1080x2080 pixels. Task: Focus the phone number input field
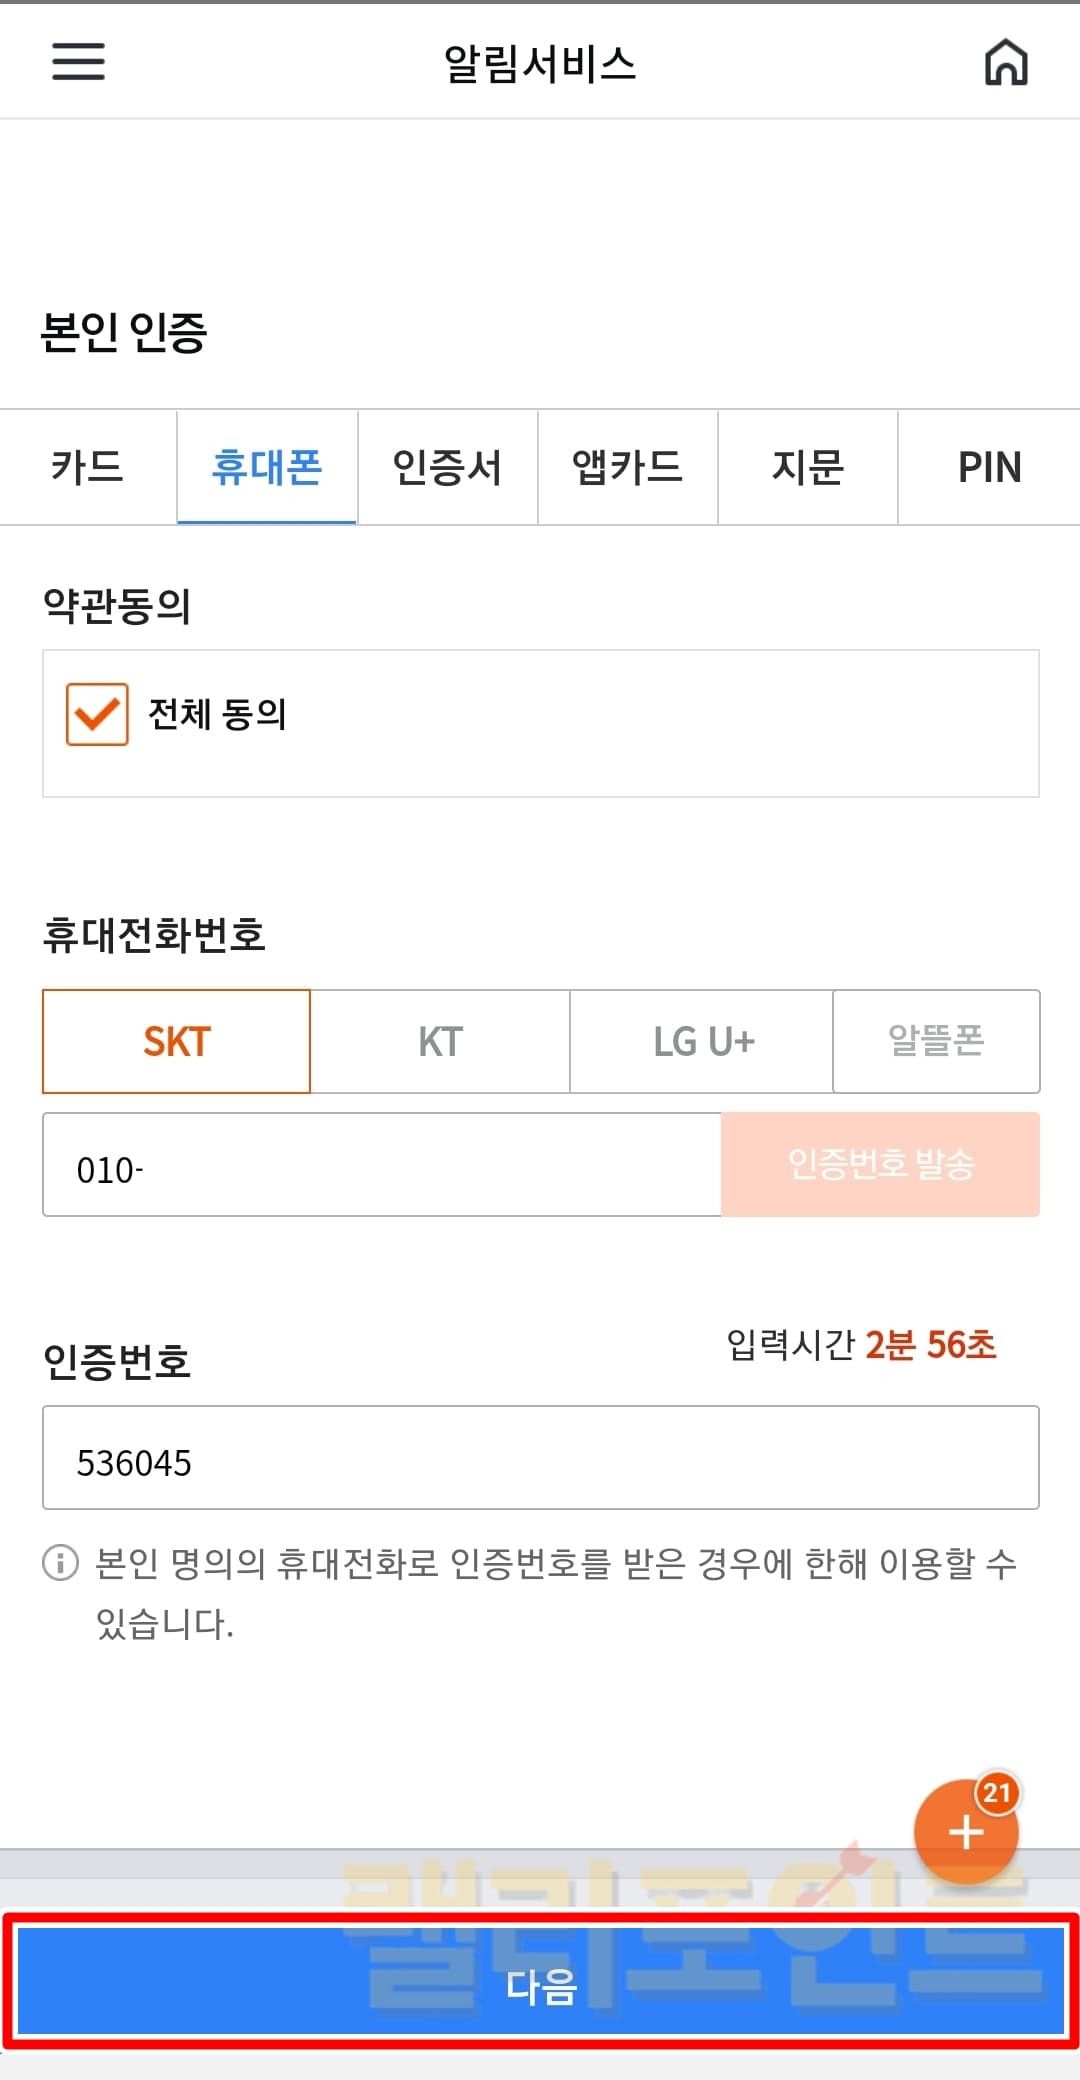(x=380, y=1165)
